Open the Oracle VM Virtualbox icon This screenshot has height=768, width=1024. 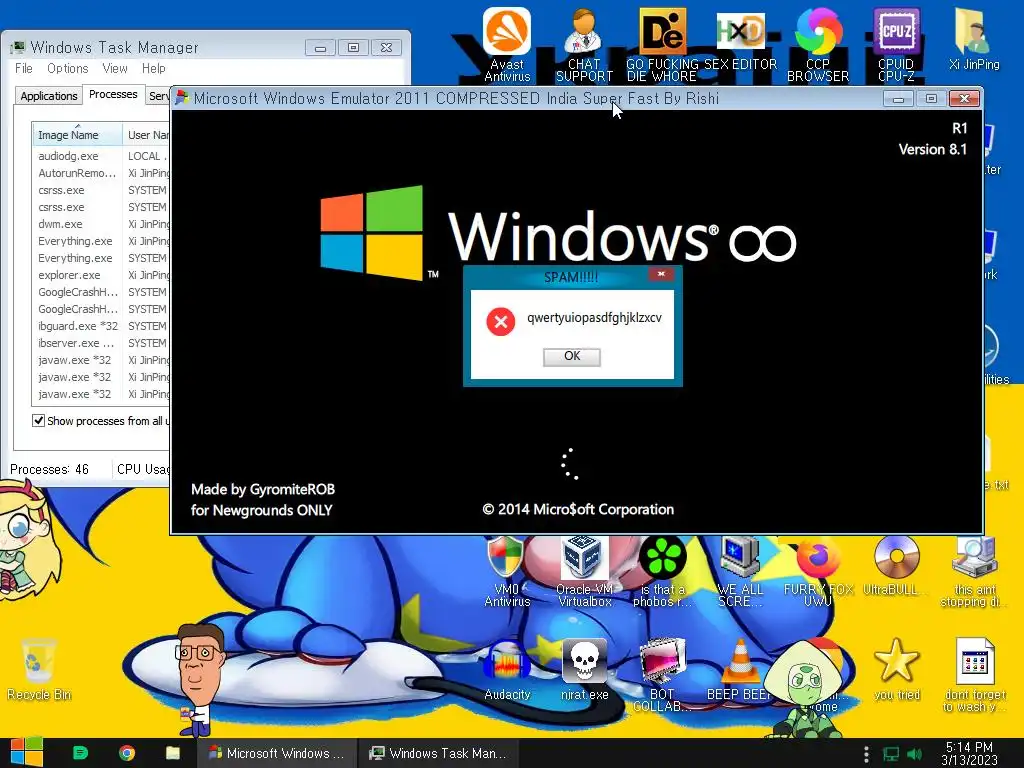(x=584, y=571)
